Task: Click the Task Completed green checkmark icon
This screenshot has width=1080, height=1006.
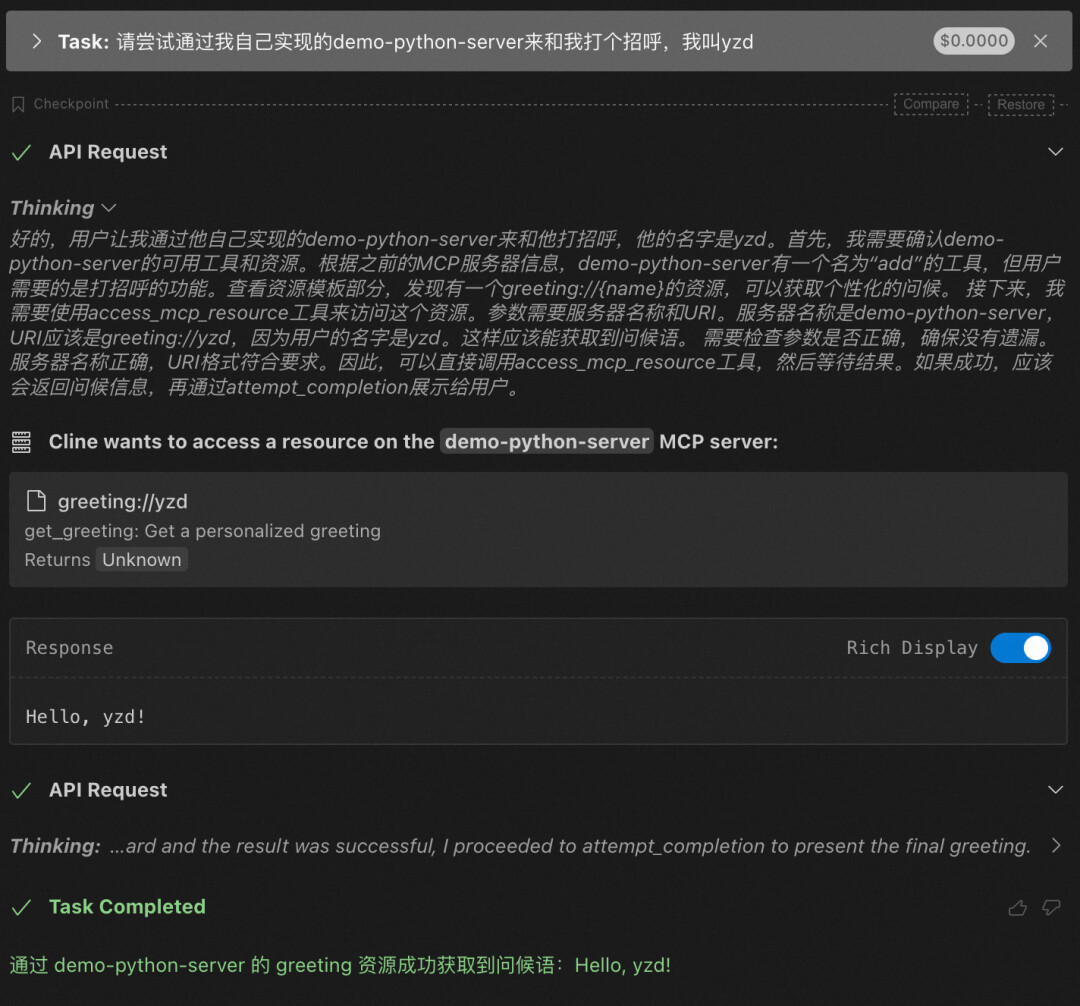Action: pyautogui.click(x=21, y=907)
